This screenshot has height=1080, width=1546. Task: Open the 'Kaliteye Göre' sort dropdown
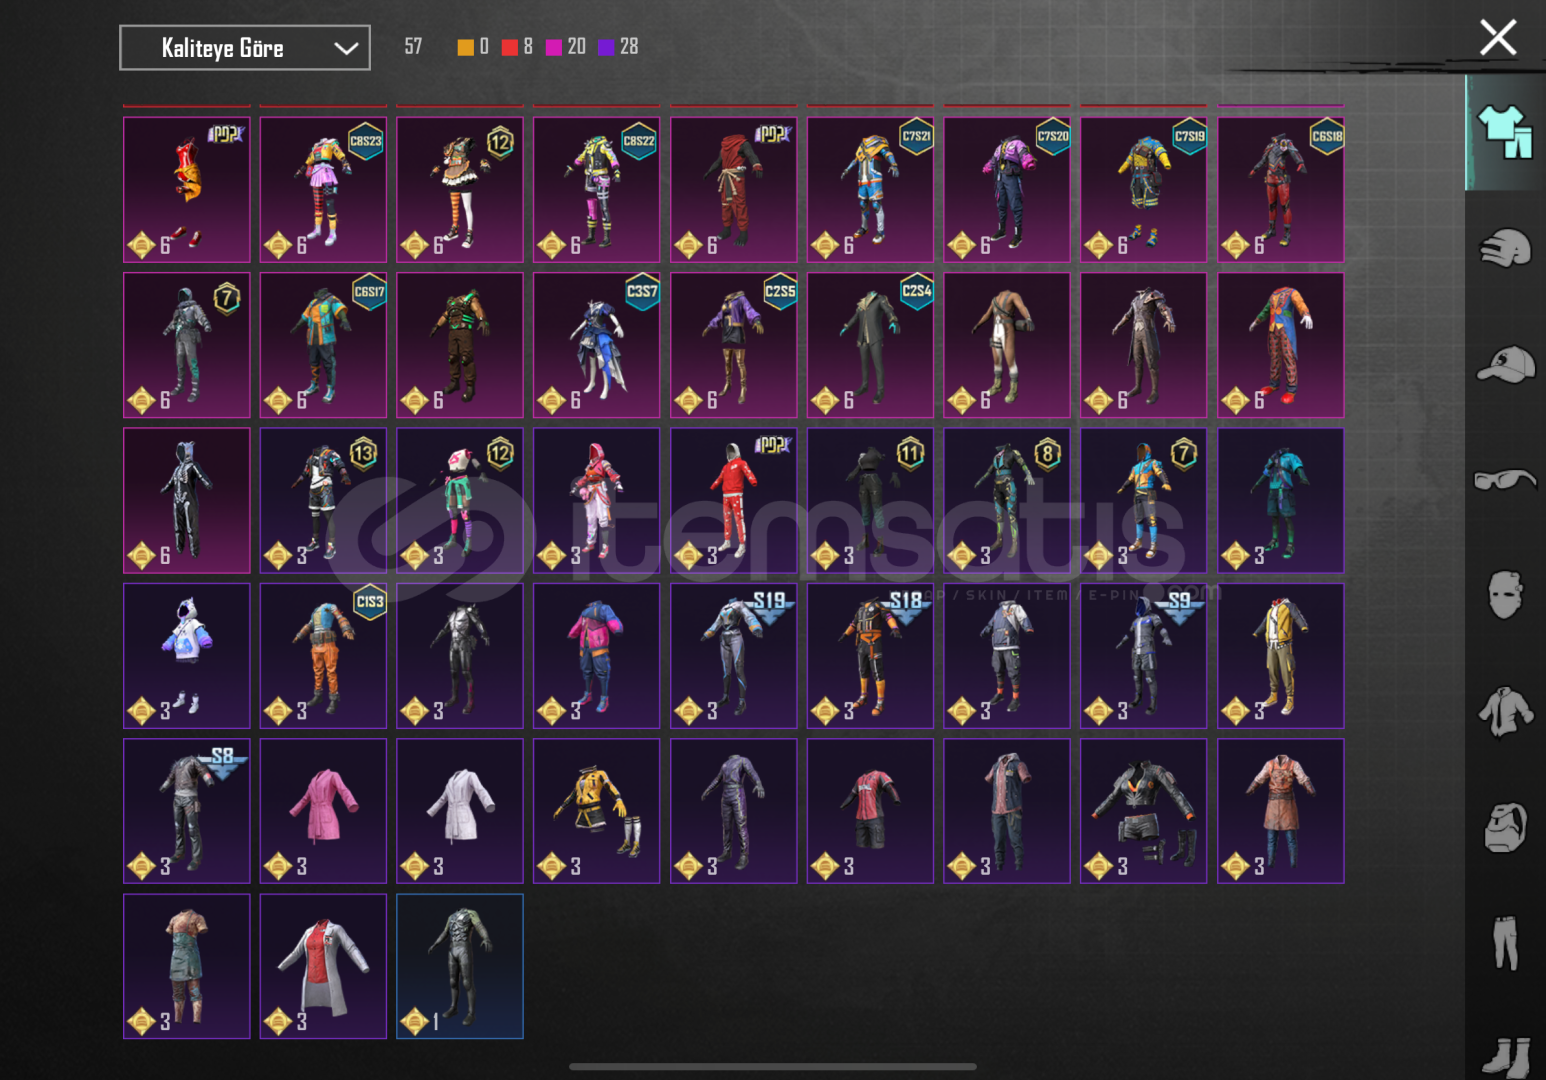point(245,48)
